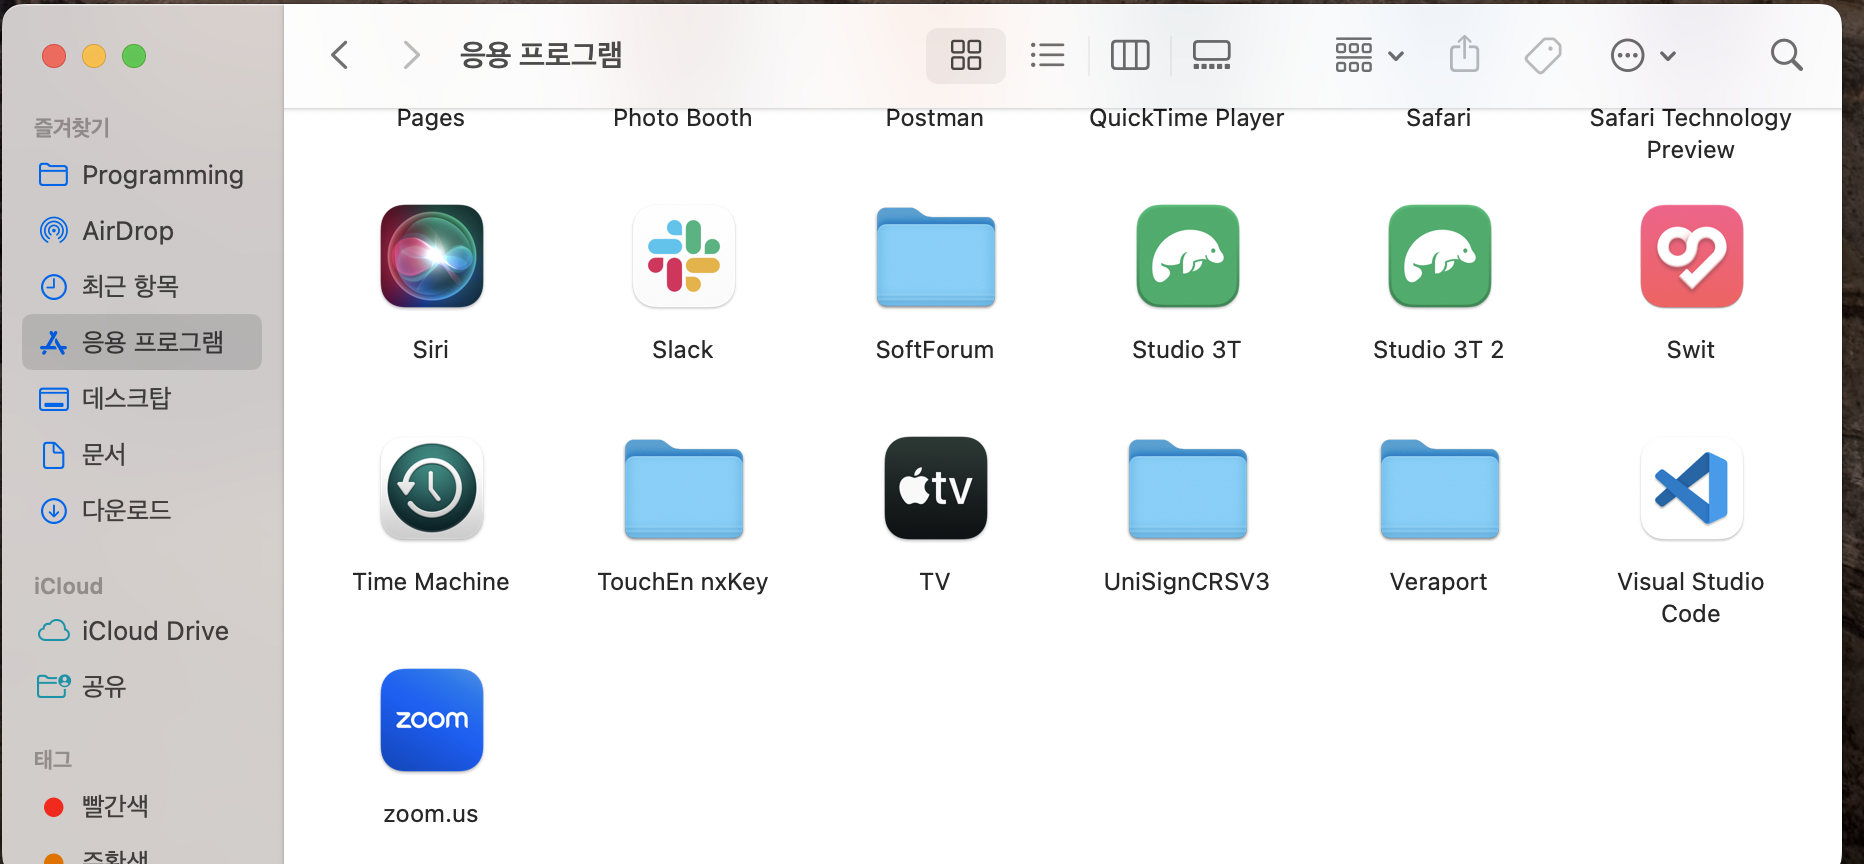
Task: Open 최근 항목 in sidebar
Action: (x=142, y=287)
